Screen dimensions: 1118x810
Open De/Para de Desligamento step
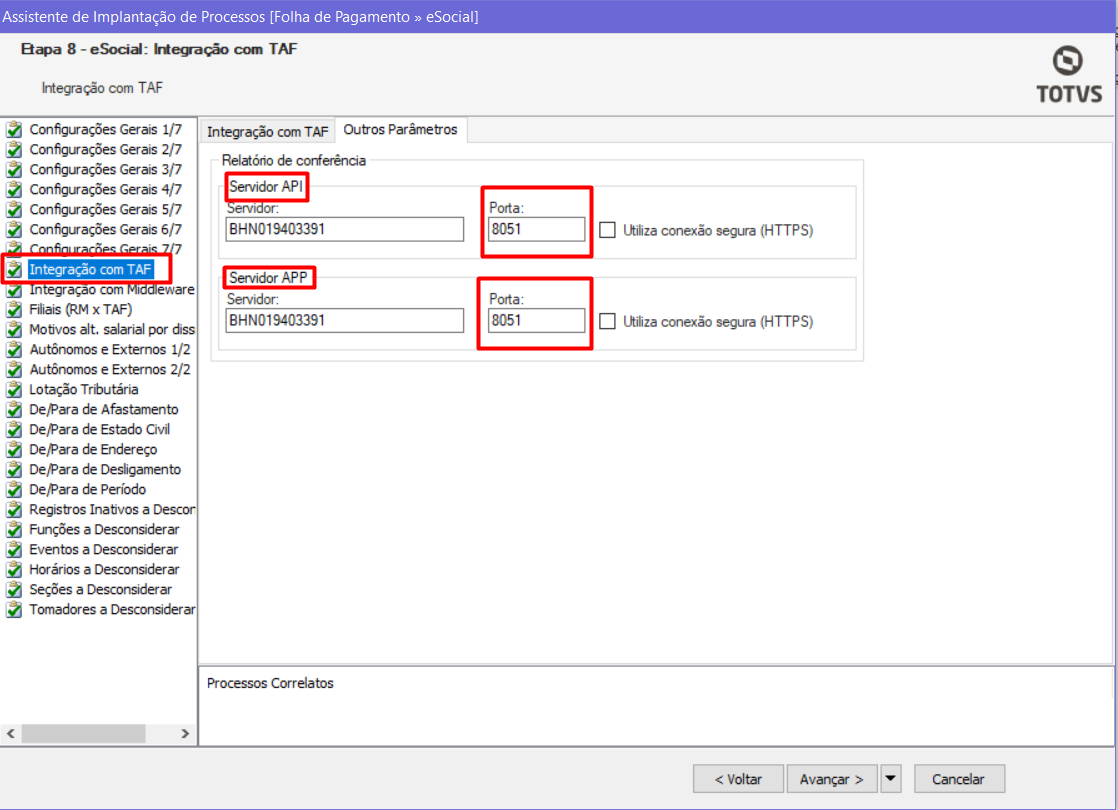pyautogui.click(x=105, y=469)
